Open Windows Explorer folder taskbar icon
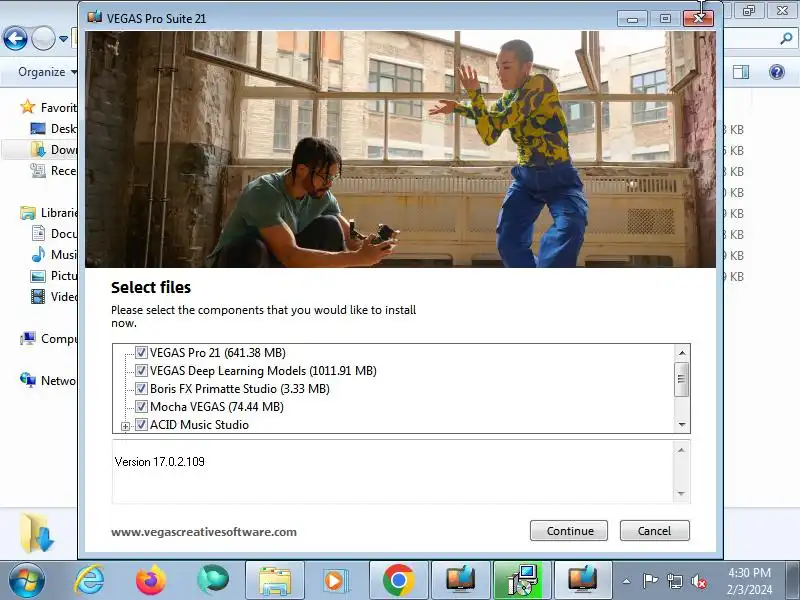Image resolution: width=800 pixels, height=600 pixels. (x=274, y=581)
